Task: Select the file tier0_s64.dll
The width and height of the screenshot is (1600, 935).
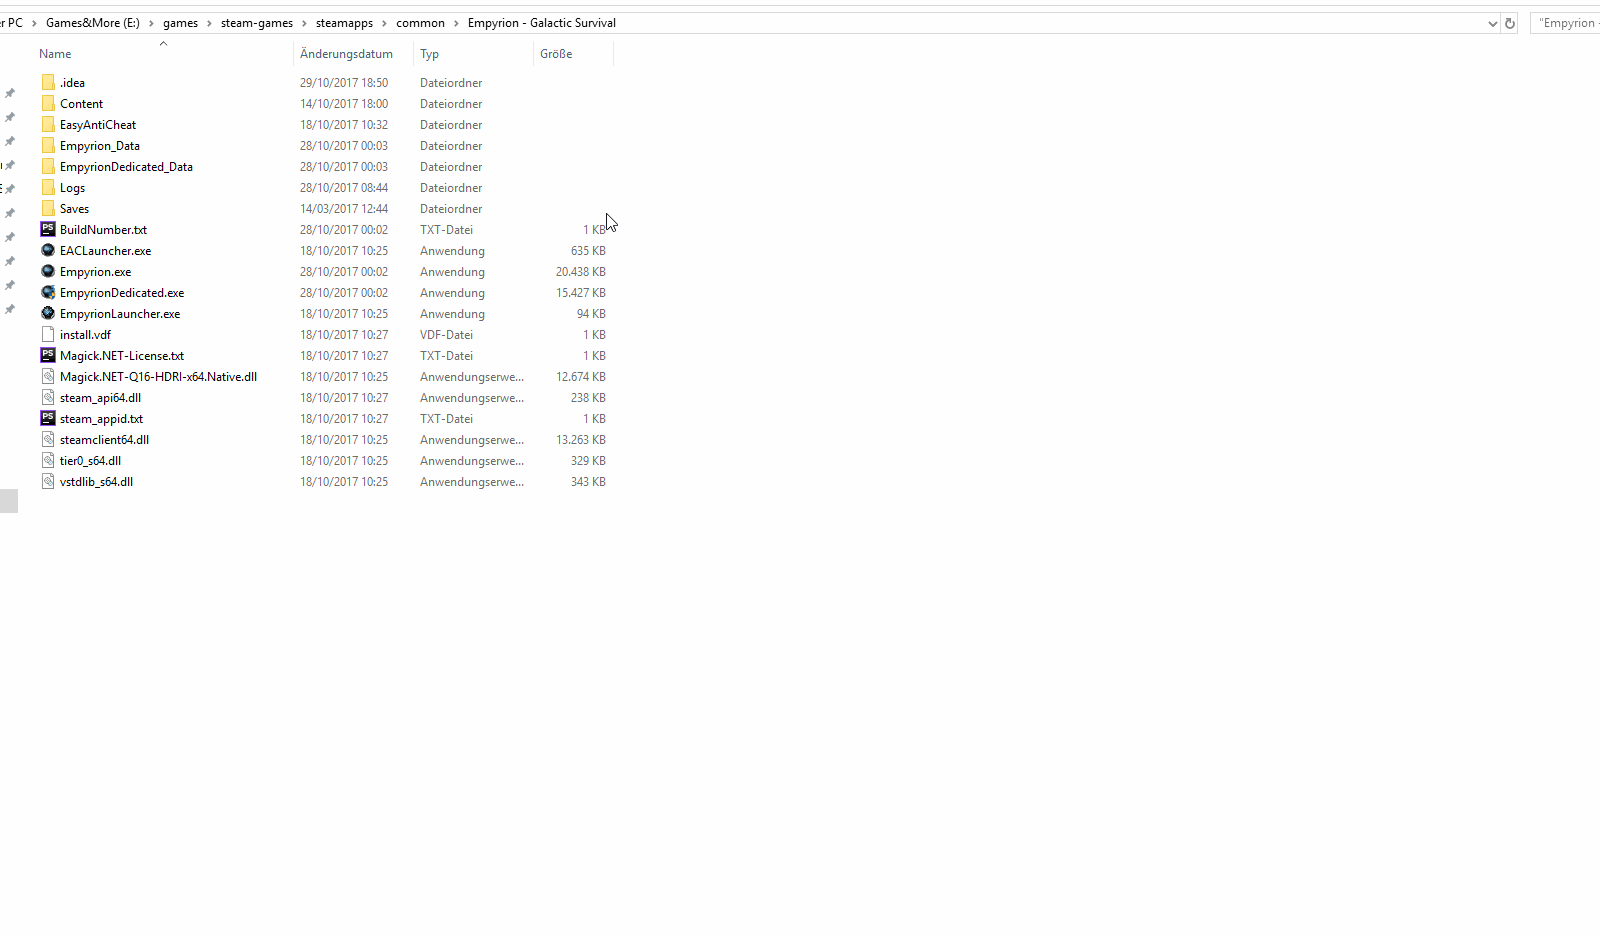Action: tap(90, 461)
